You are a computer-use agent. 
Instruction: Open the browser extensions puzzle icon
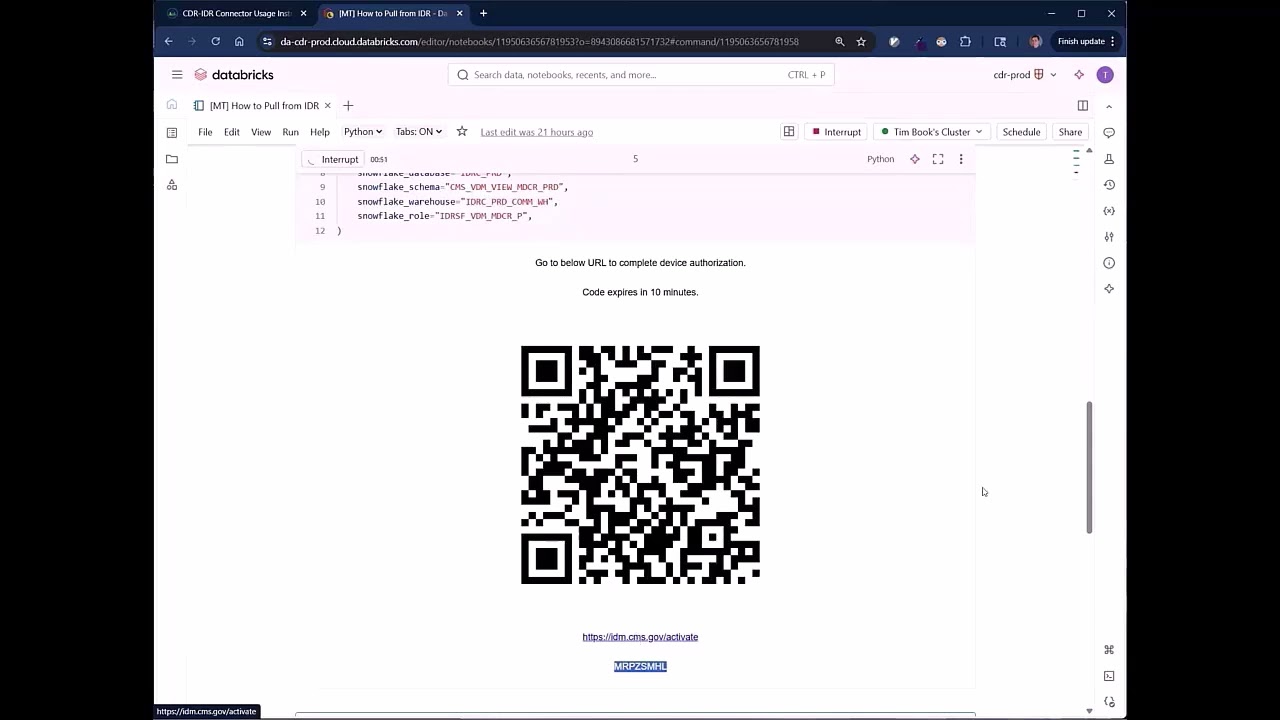coord(965,41)
